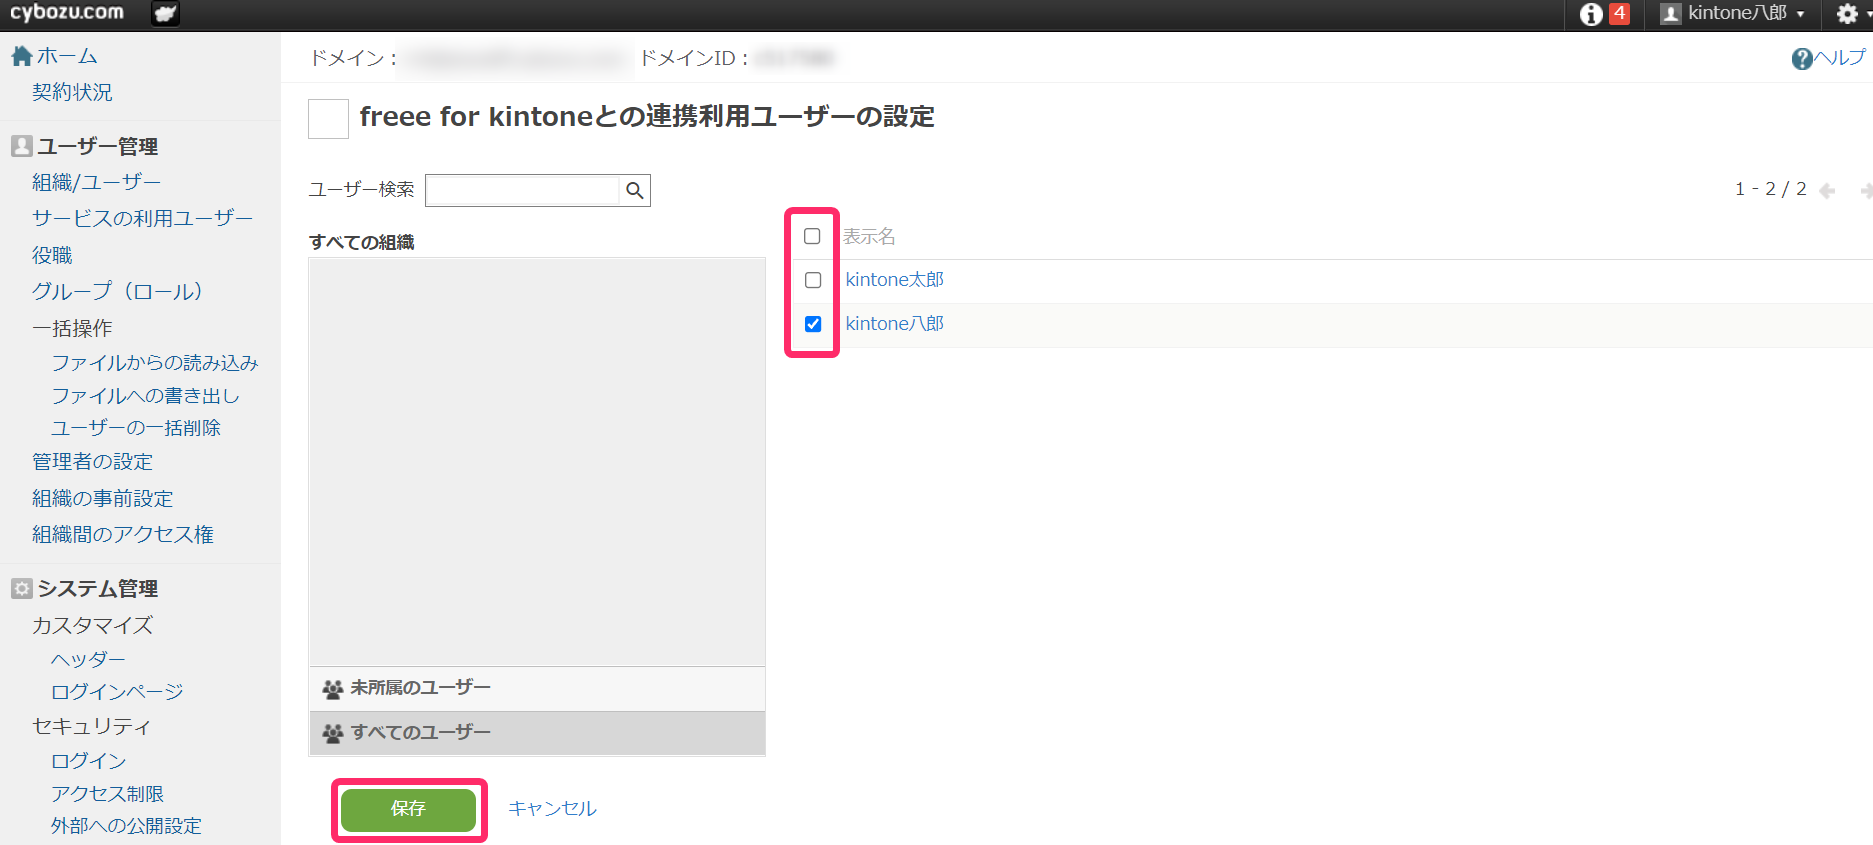1873x845 pixels.
Task: Open 契約状況 page
Action: pos(72,92)
